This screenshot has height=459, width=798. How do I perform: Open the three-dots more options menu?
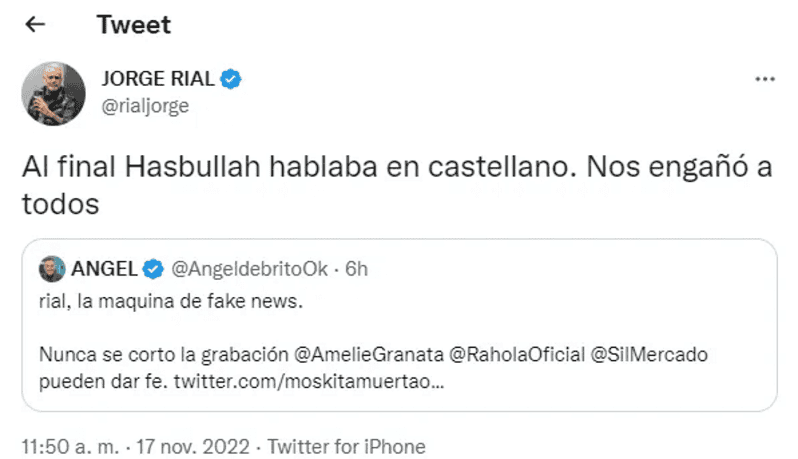click(764, 78)
